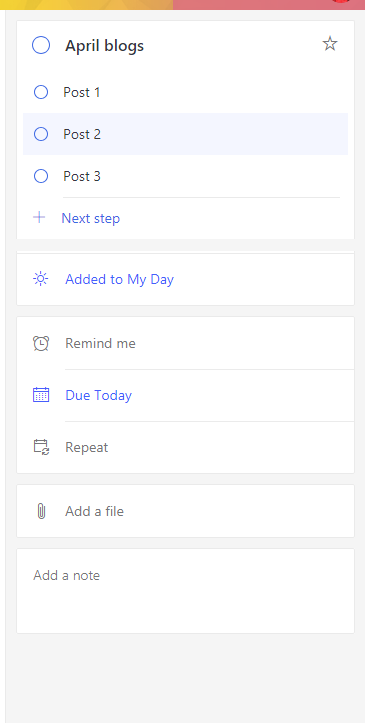Select the Post 3 step text
The height and width of the screenshot is (723, 365).
tap(82, 176)
